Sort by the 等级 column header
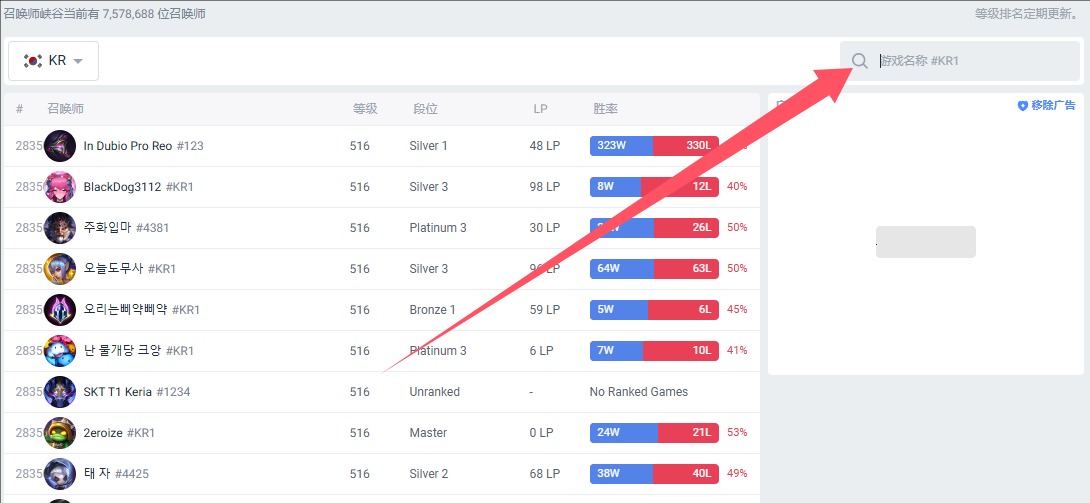1090x503 pixels. [365, 109]
